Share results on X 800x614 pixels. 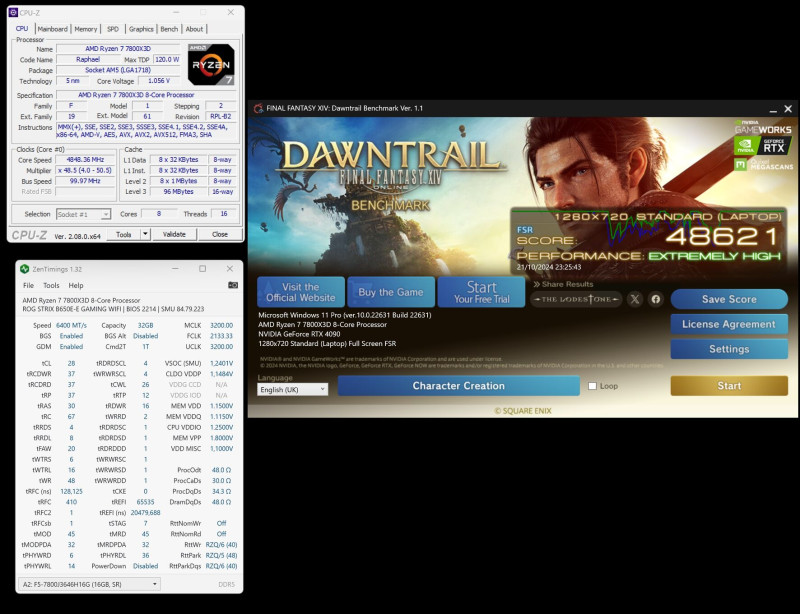(x=635, y=299)
